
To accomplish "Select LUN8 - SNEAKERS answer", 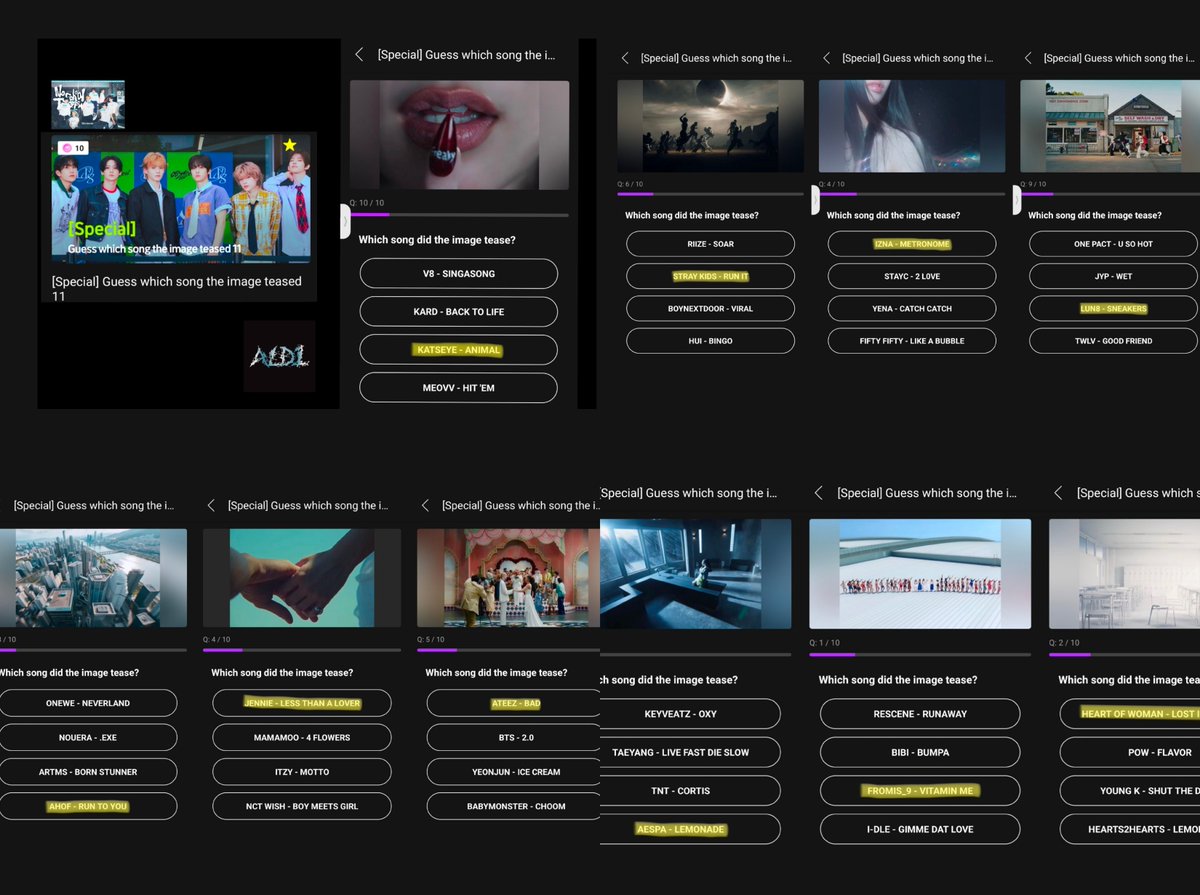I will (x=1113, y=309).
